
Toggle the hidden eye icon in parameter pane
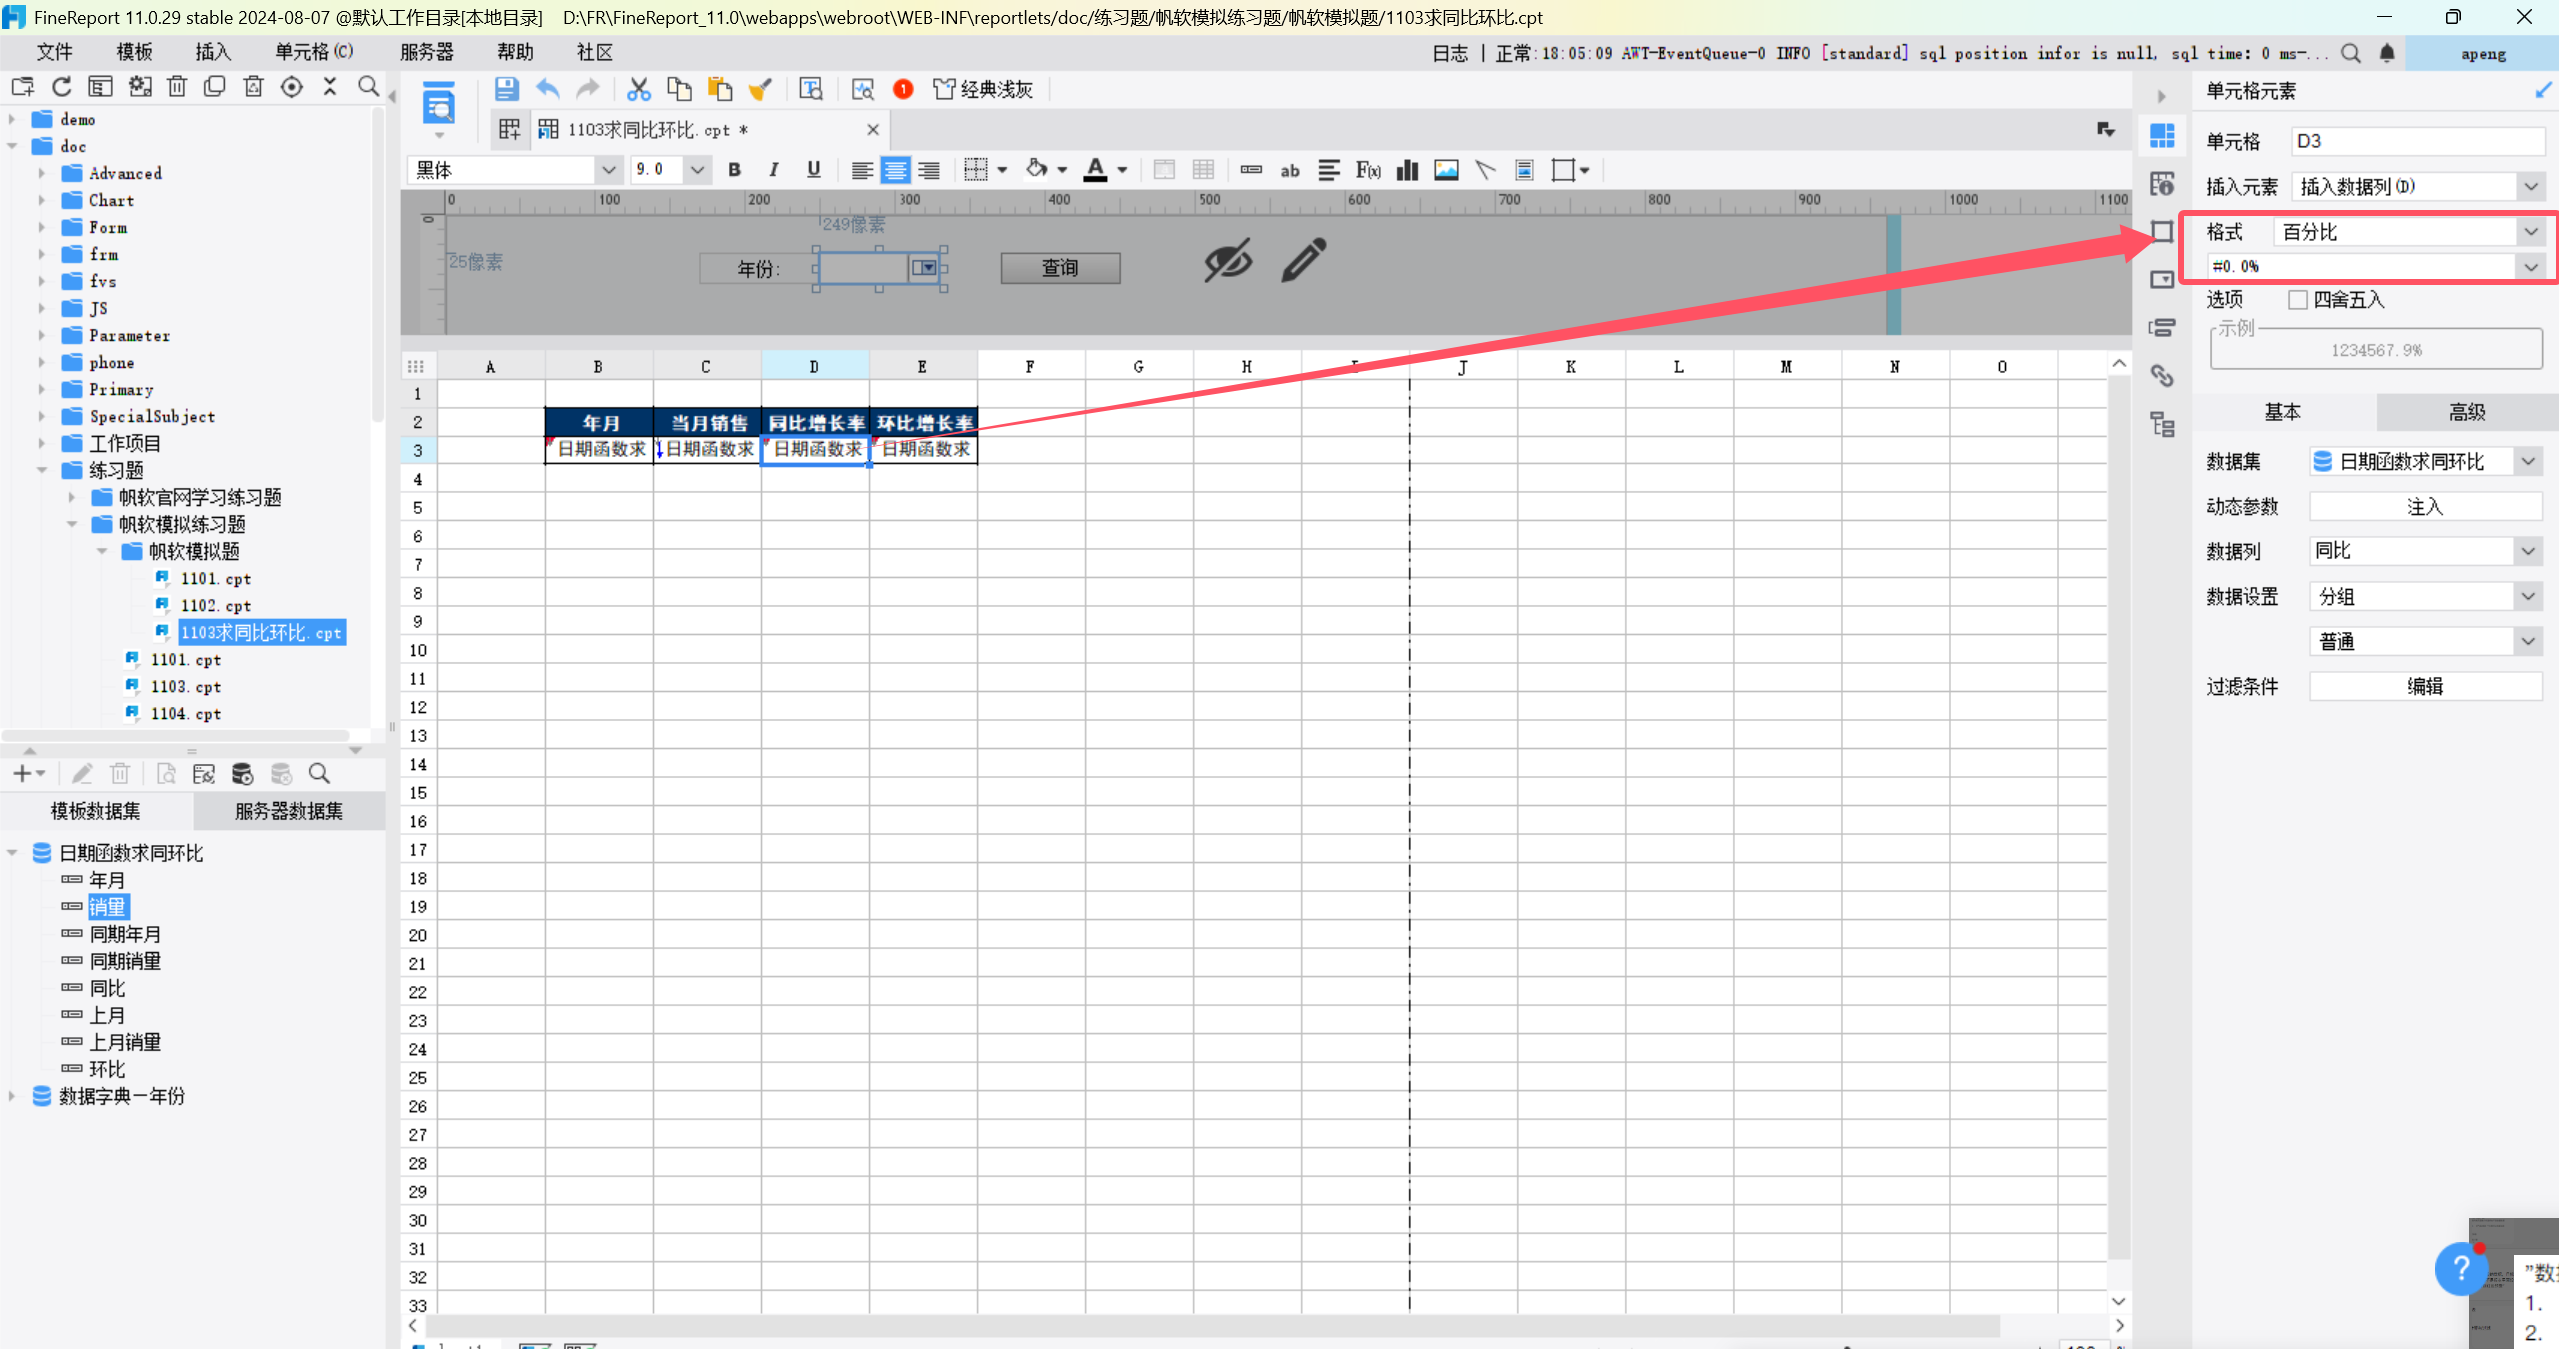(x=1227, y=261)
